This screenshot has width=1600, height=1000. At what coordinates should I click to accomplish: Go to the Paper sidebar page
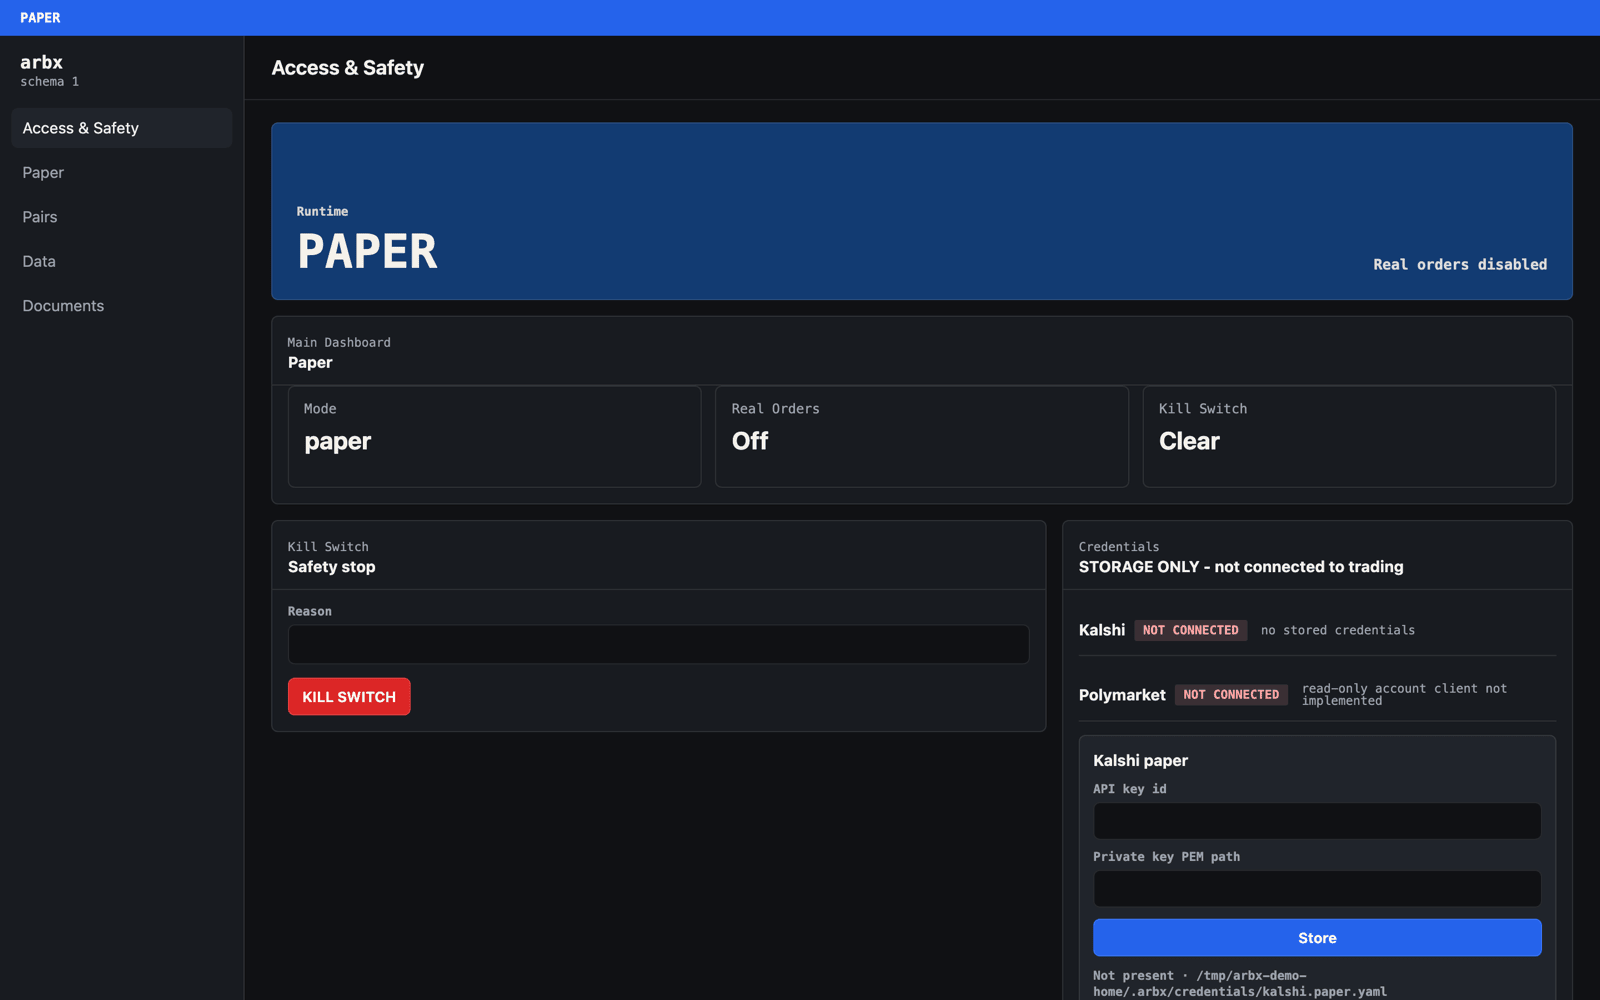[121, 173]
